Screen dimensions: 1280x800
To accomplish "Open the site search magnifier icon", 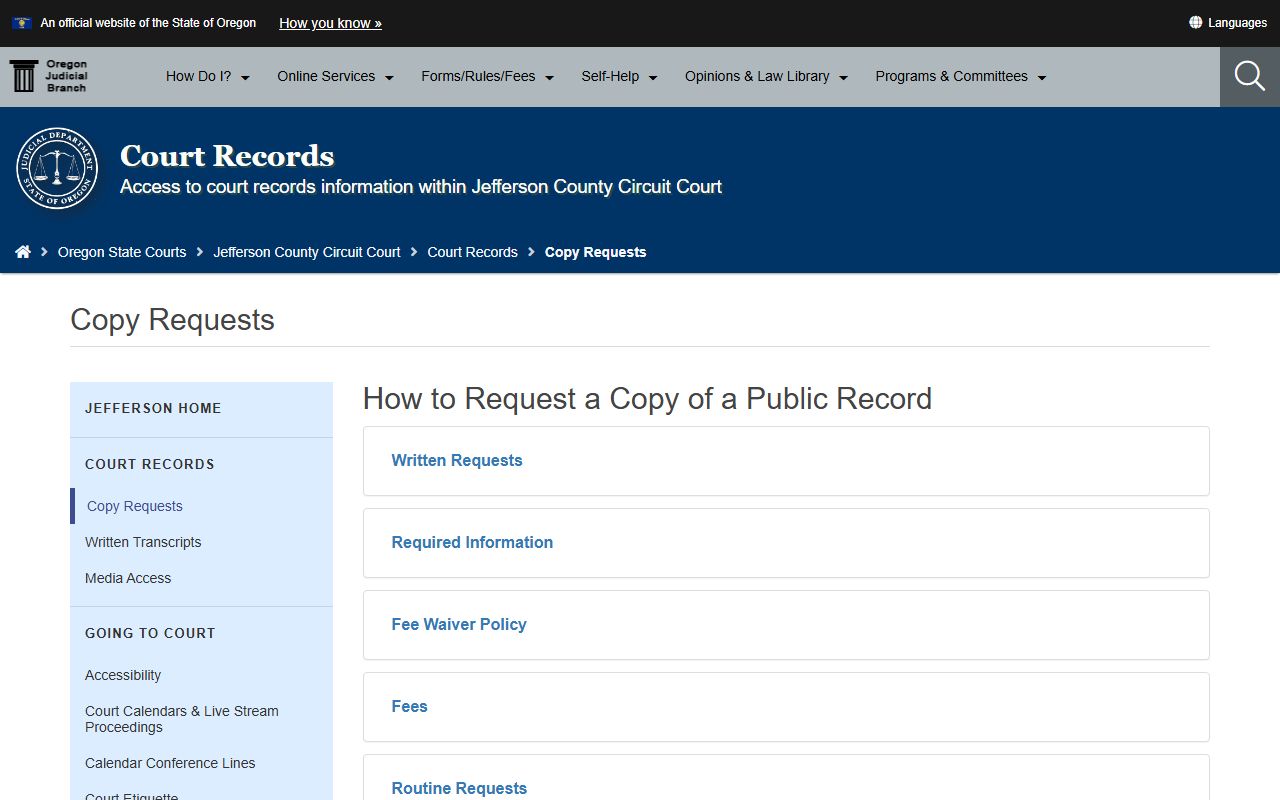I will (x=1250, y=76).
